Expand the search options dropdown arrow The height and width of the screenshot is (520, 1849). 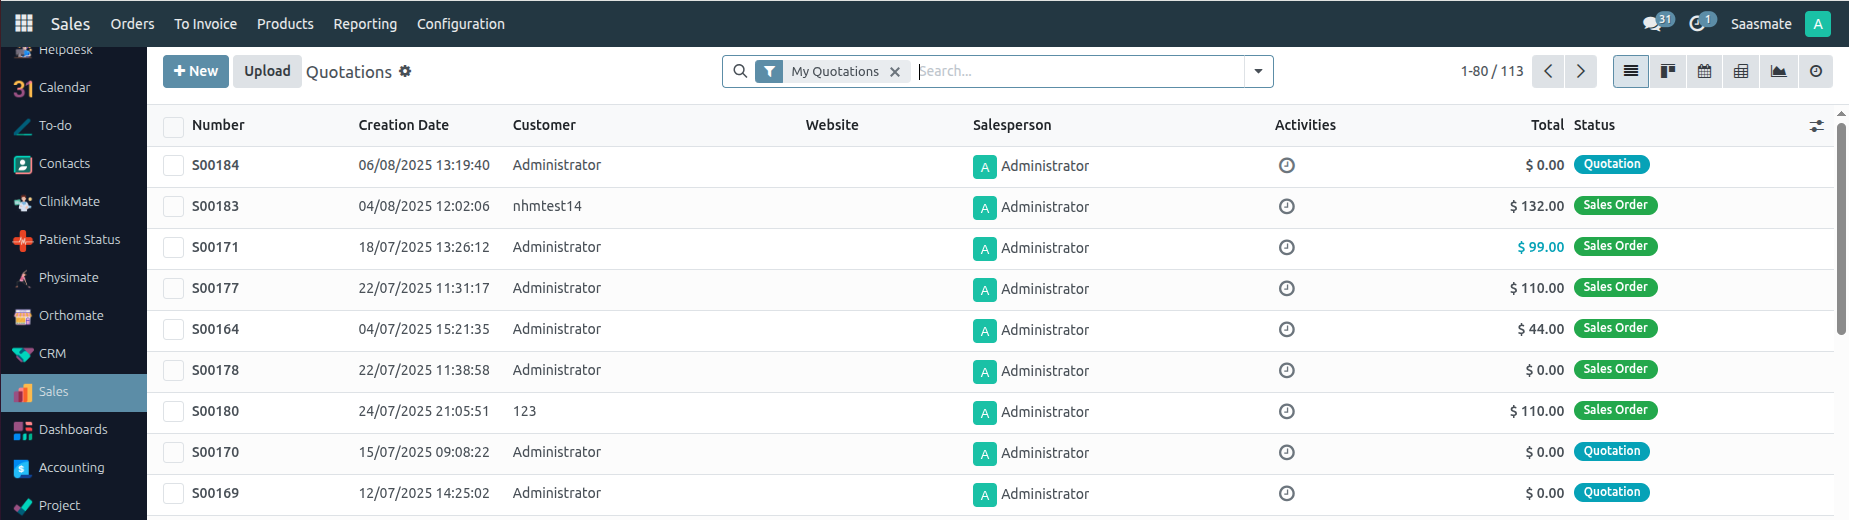click(1258, 71)
